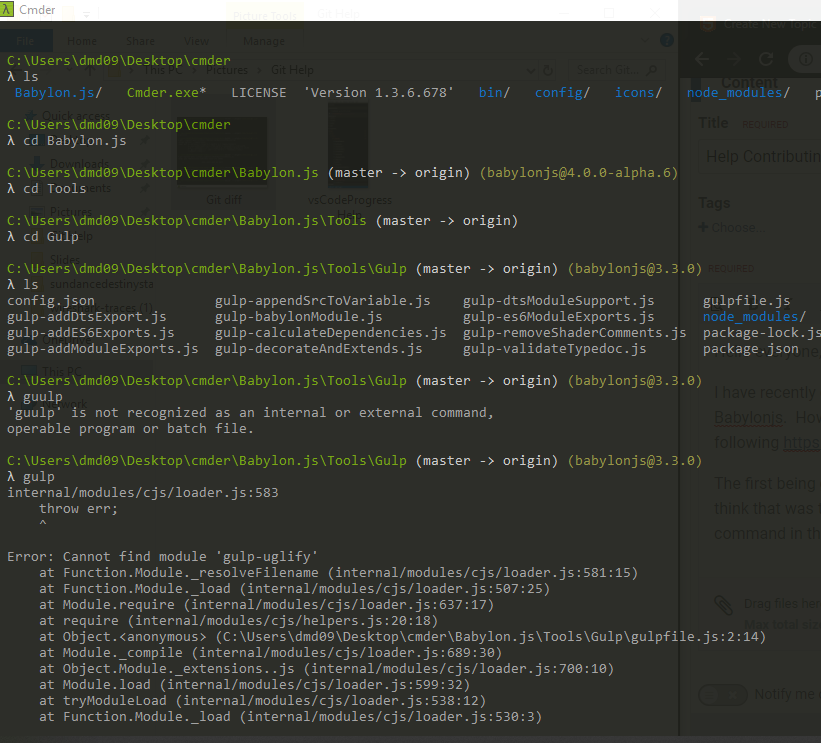Click the browser reload icon behind the terminal

point(766,59)
